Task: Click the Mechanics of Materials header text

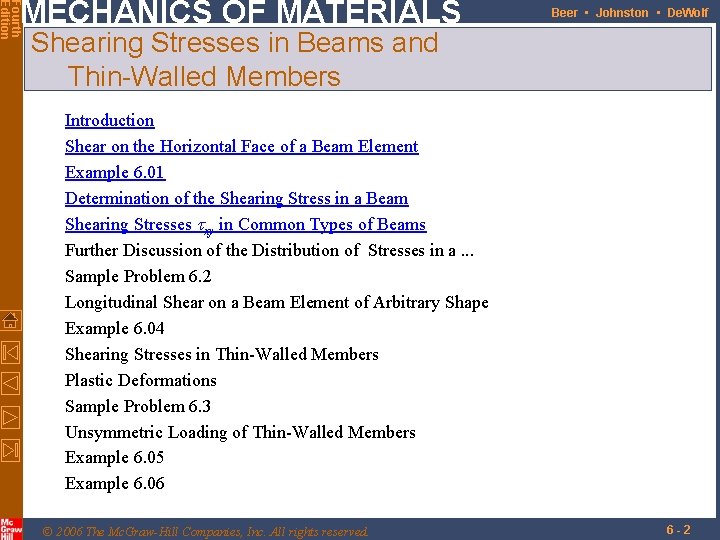Action: (242, 11)
